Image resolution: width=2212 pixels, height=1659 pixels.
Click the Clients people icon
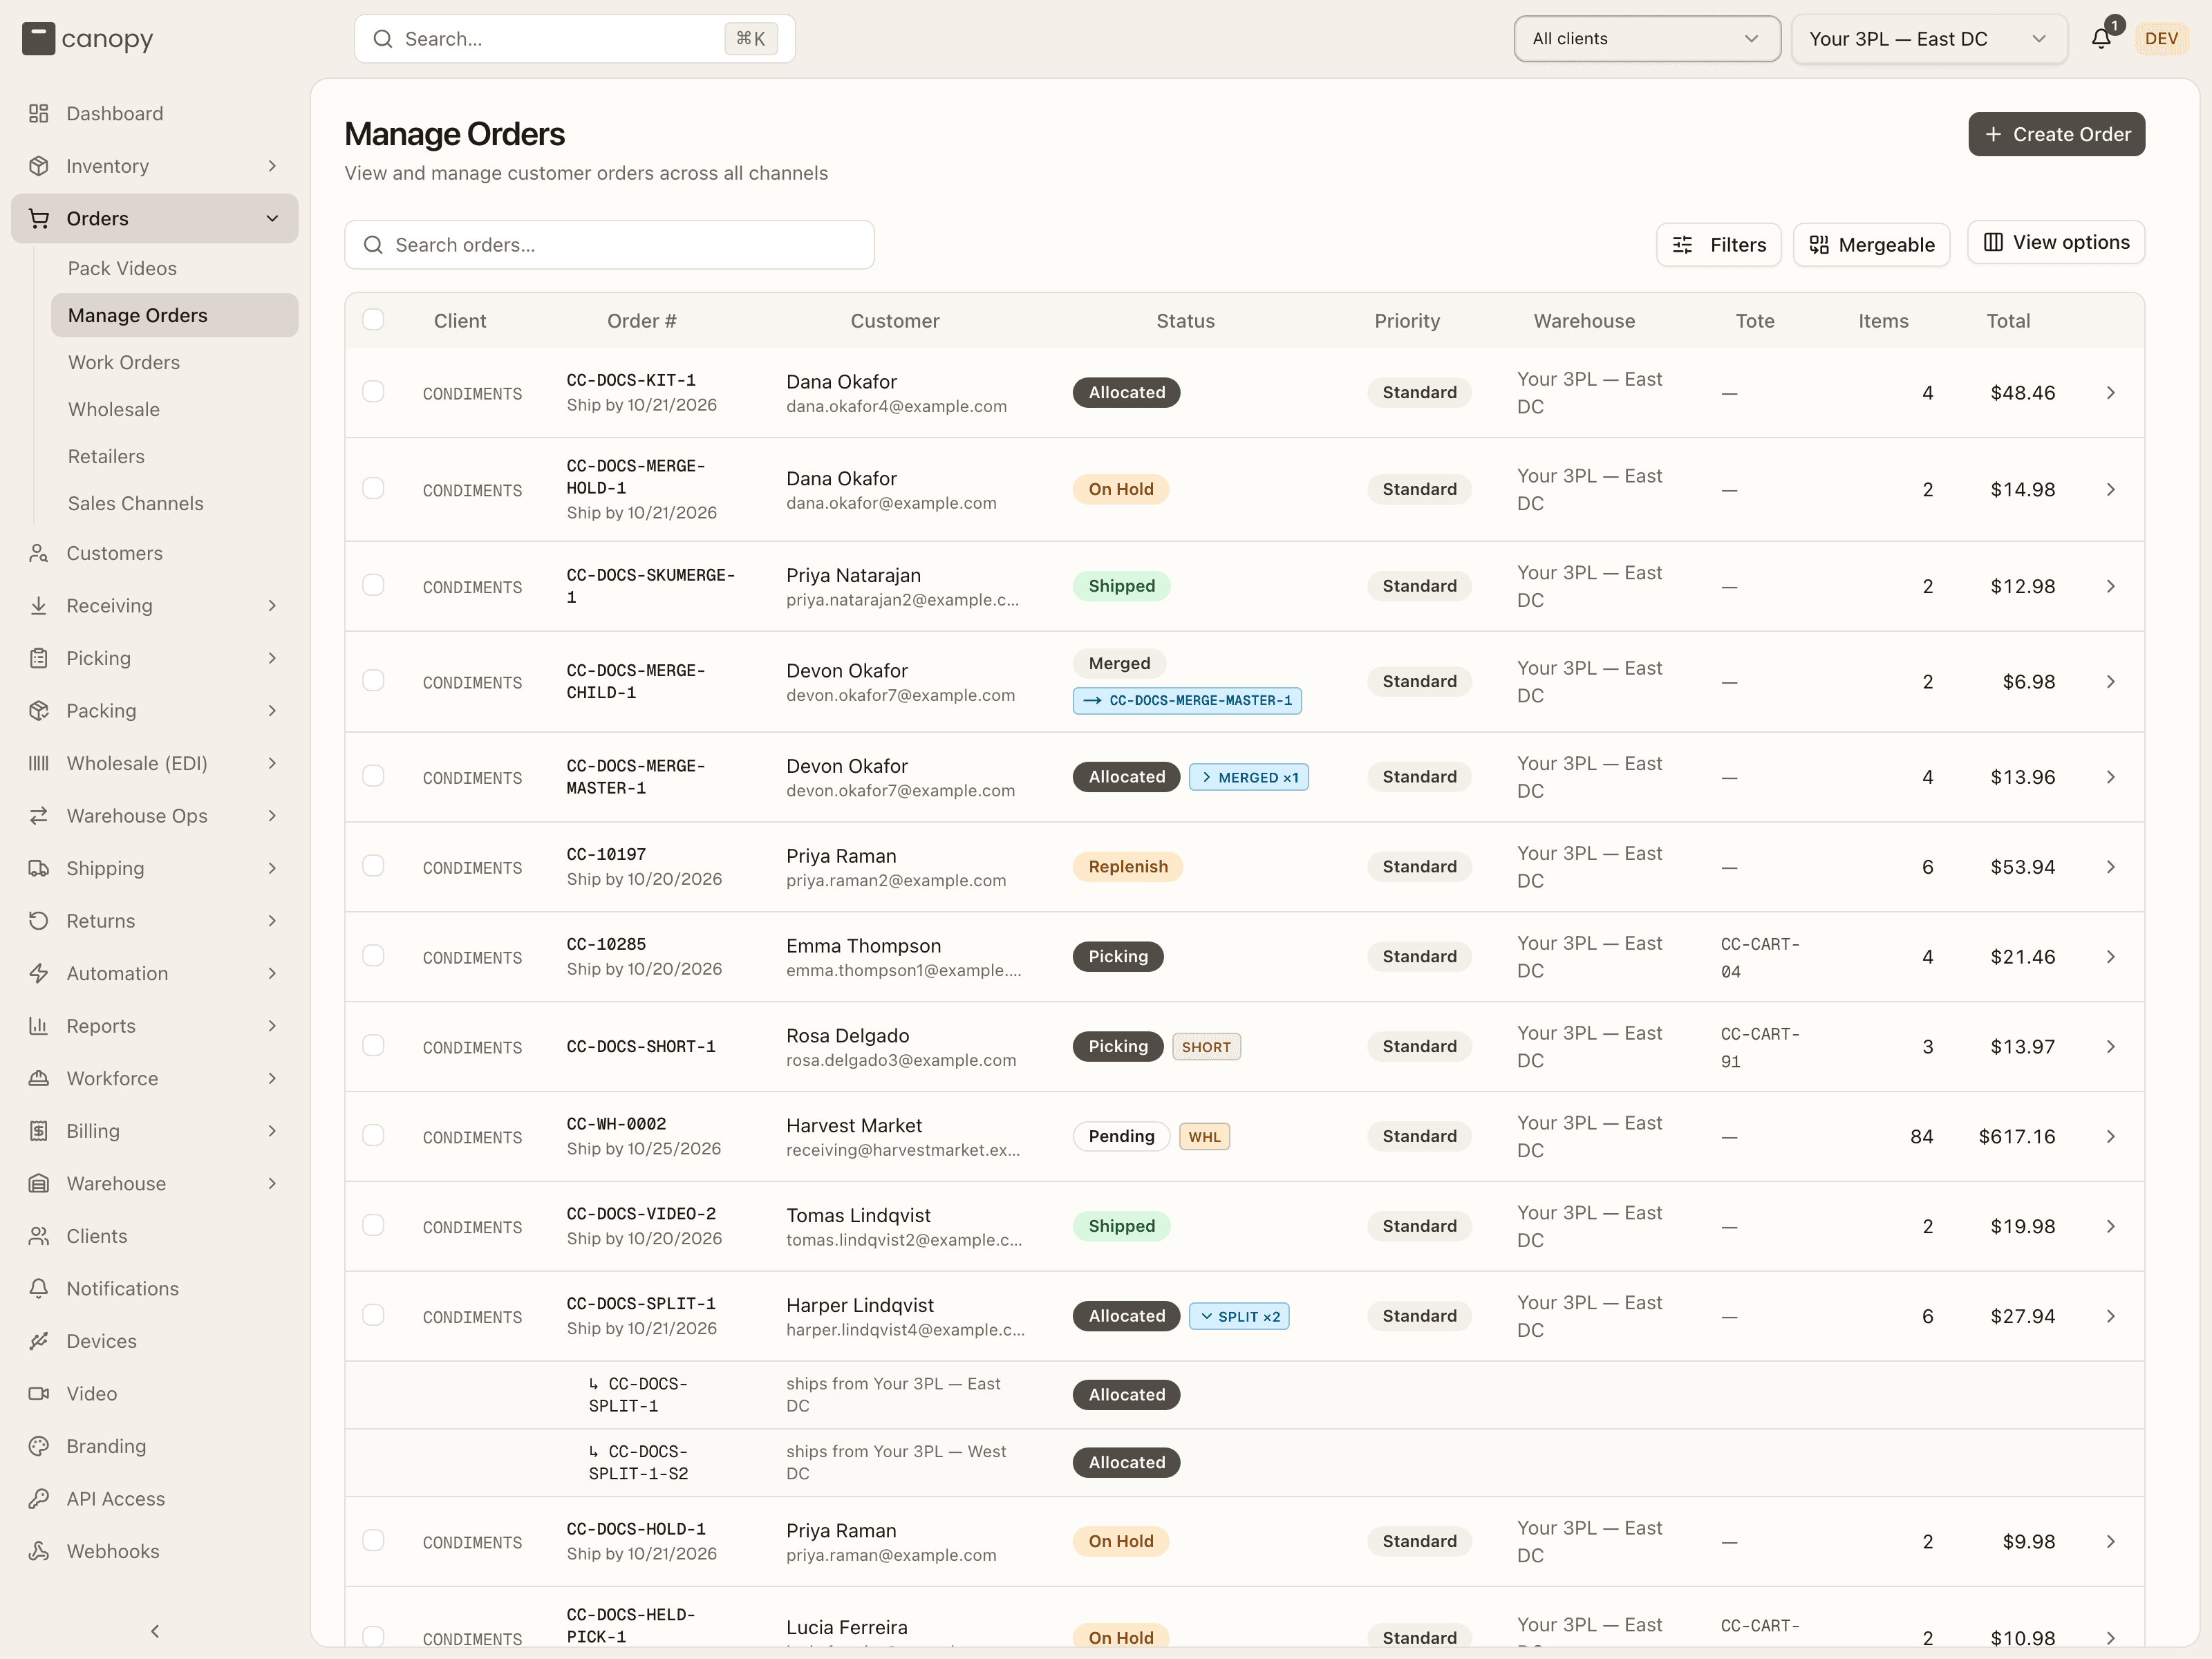pos(38,1236)
